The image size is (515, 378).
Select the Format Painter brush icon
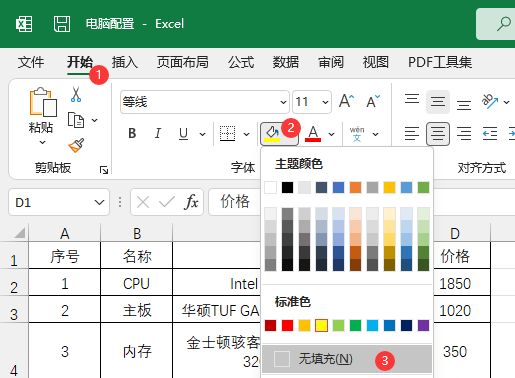(x=76, y=146)
